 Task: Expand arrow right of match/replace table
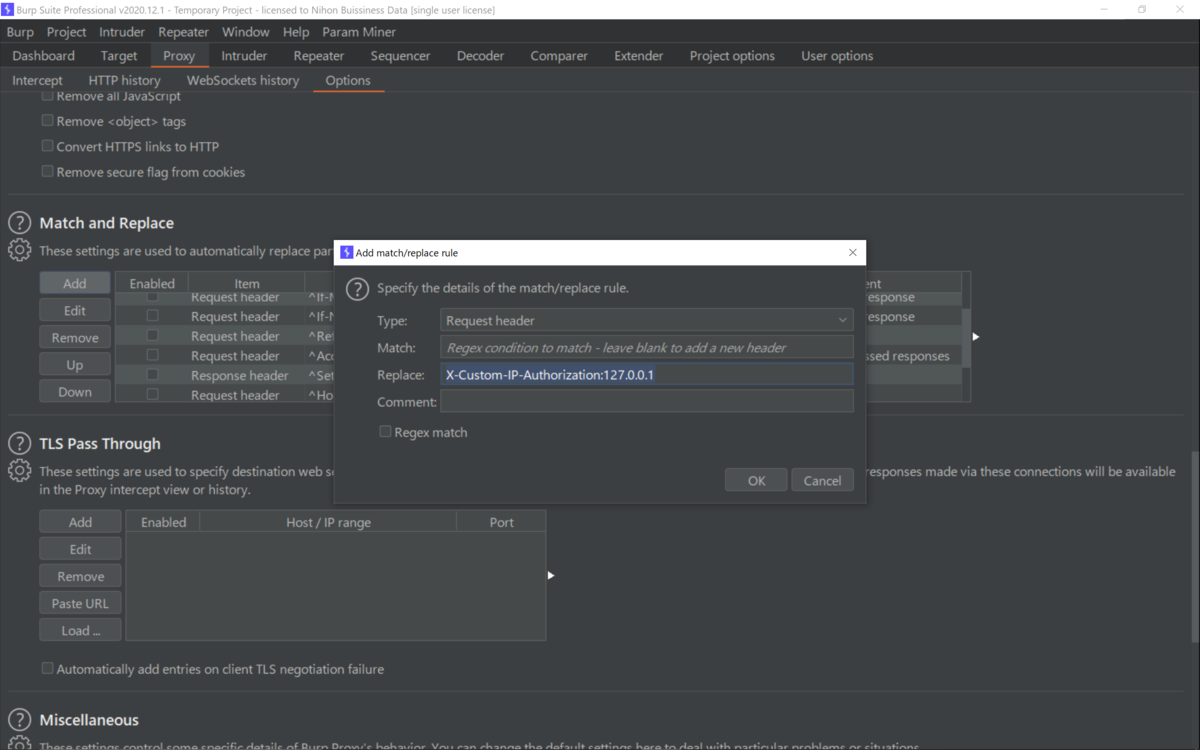click(x=976, y=337)
